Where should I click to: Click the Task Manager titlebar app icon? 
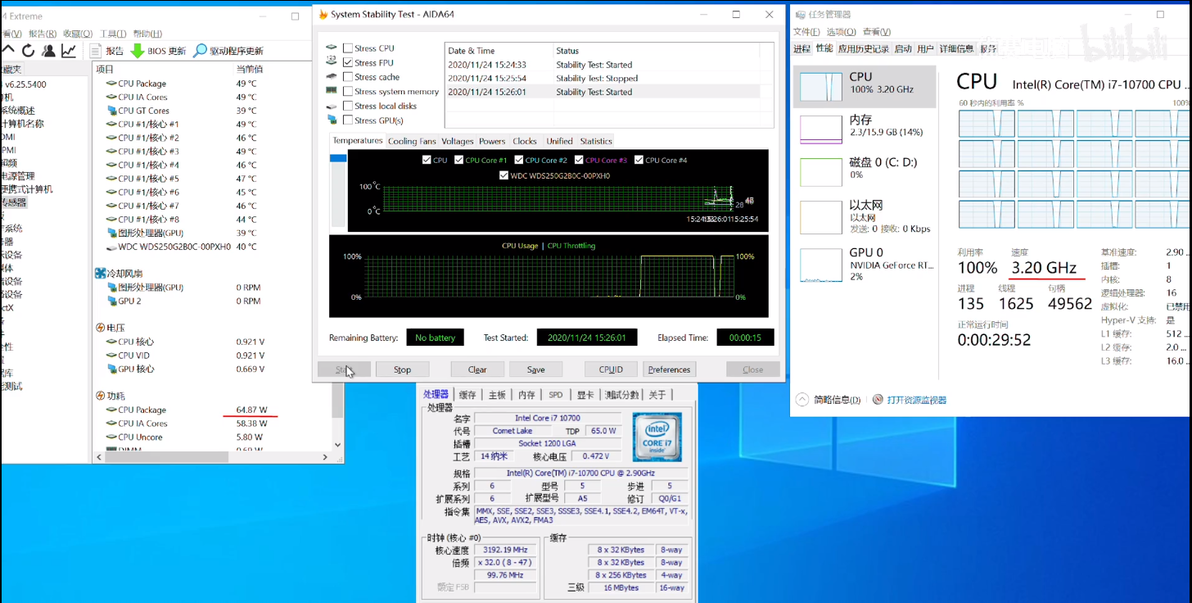(x=802, y=14)
